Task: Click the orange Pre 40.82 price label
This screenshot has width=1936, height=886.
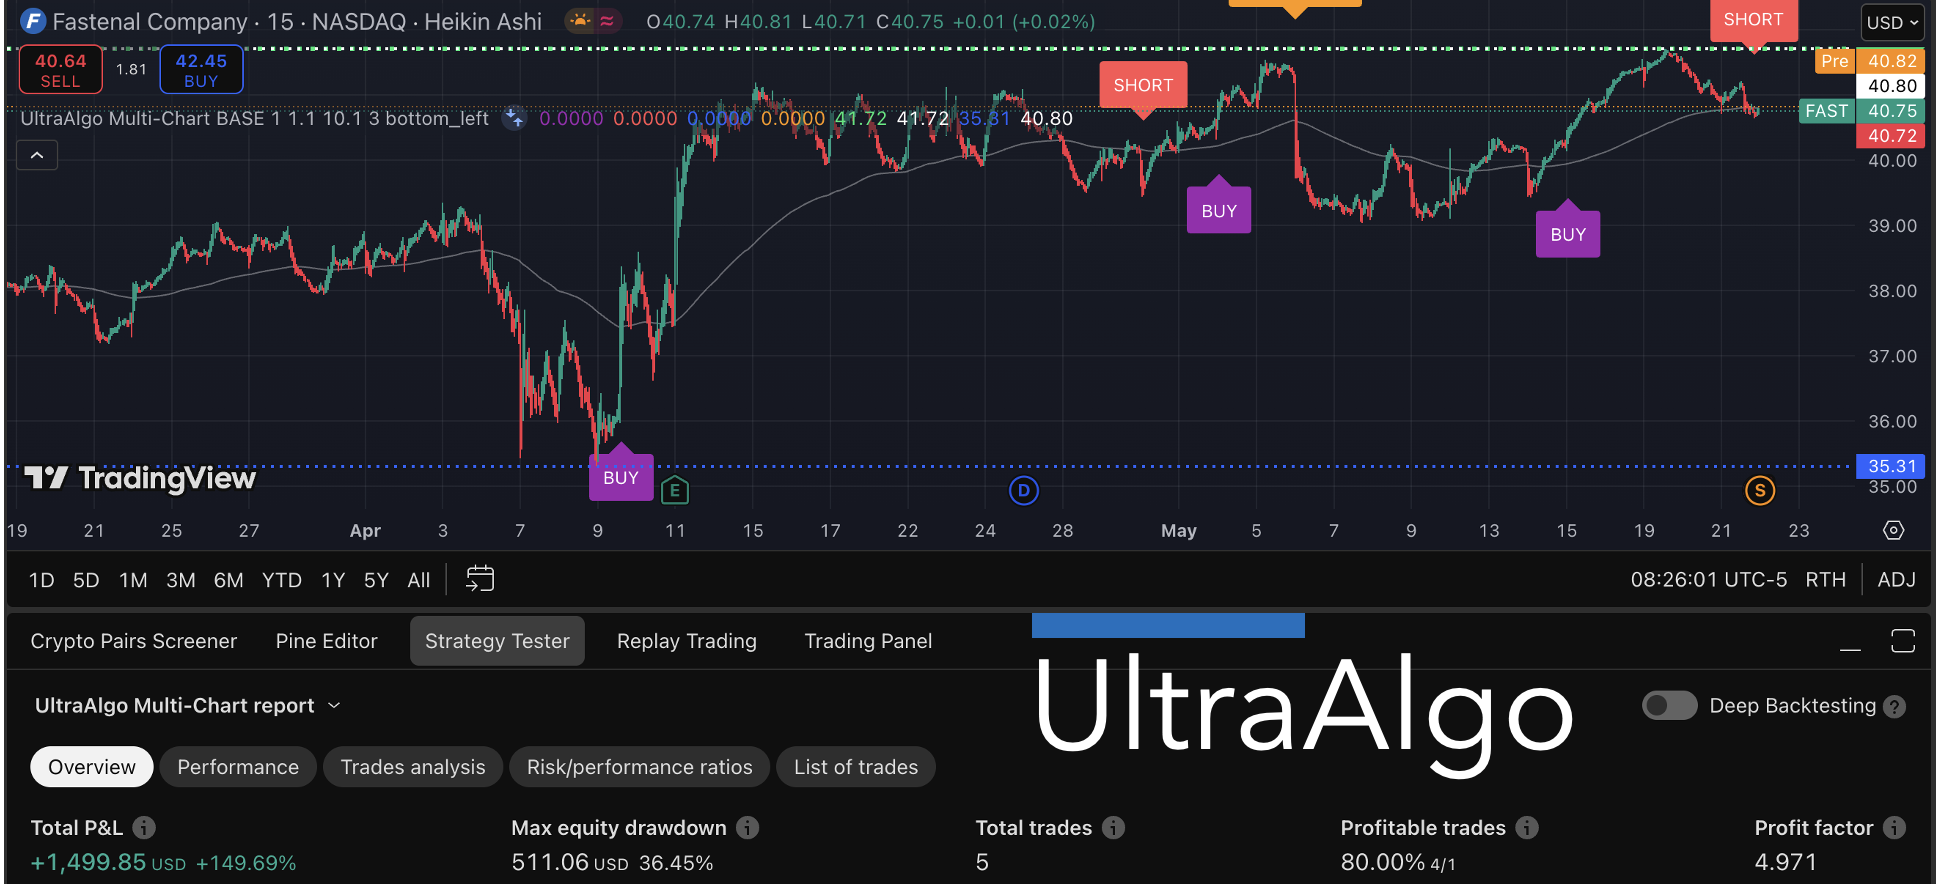Action: (1868, 61)
